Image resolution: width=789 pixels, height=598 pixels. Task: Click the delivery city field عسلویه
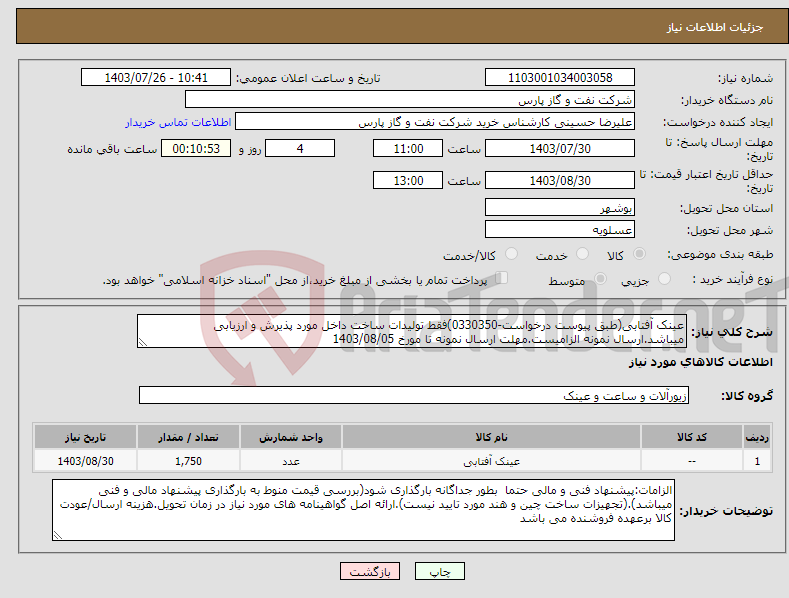point(560,230)
